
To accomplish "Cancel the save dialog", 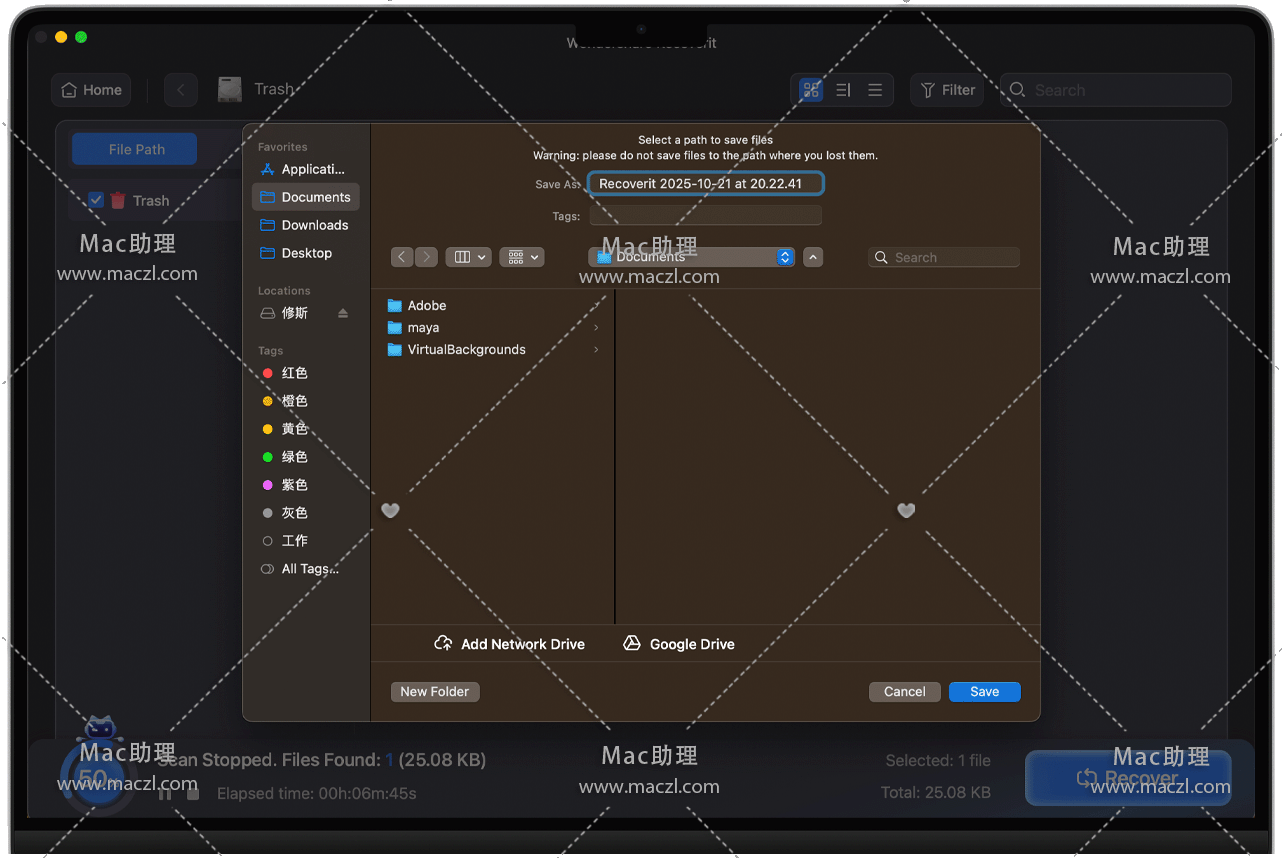I will click(905, 691).
